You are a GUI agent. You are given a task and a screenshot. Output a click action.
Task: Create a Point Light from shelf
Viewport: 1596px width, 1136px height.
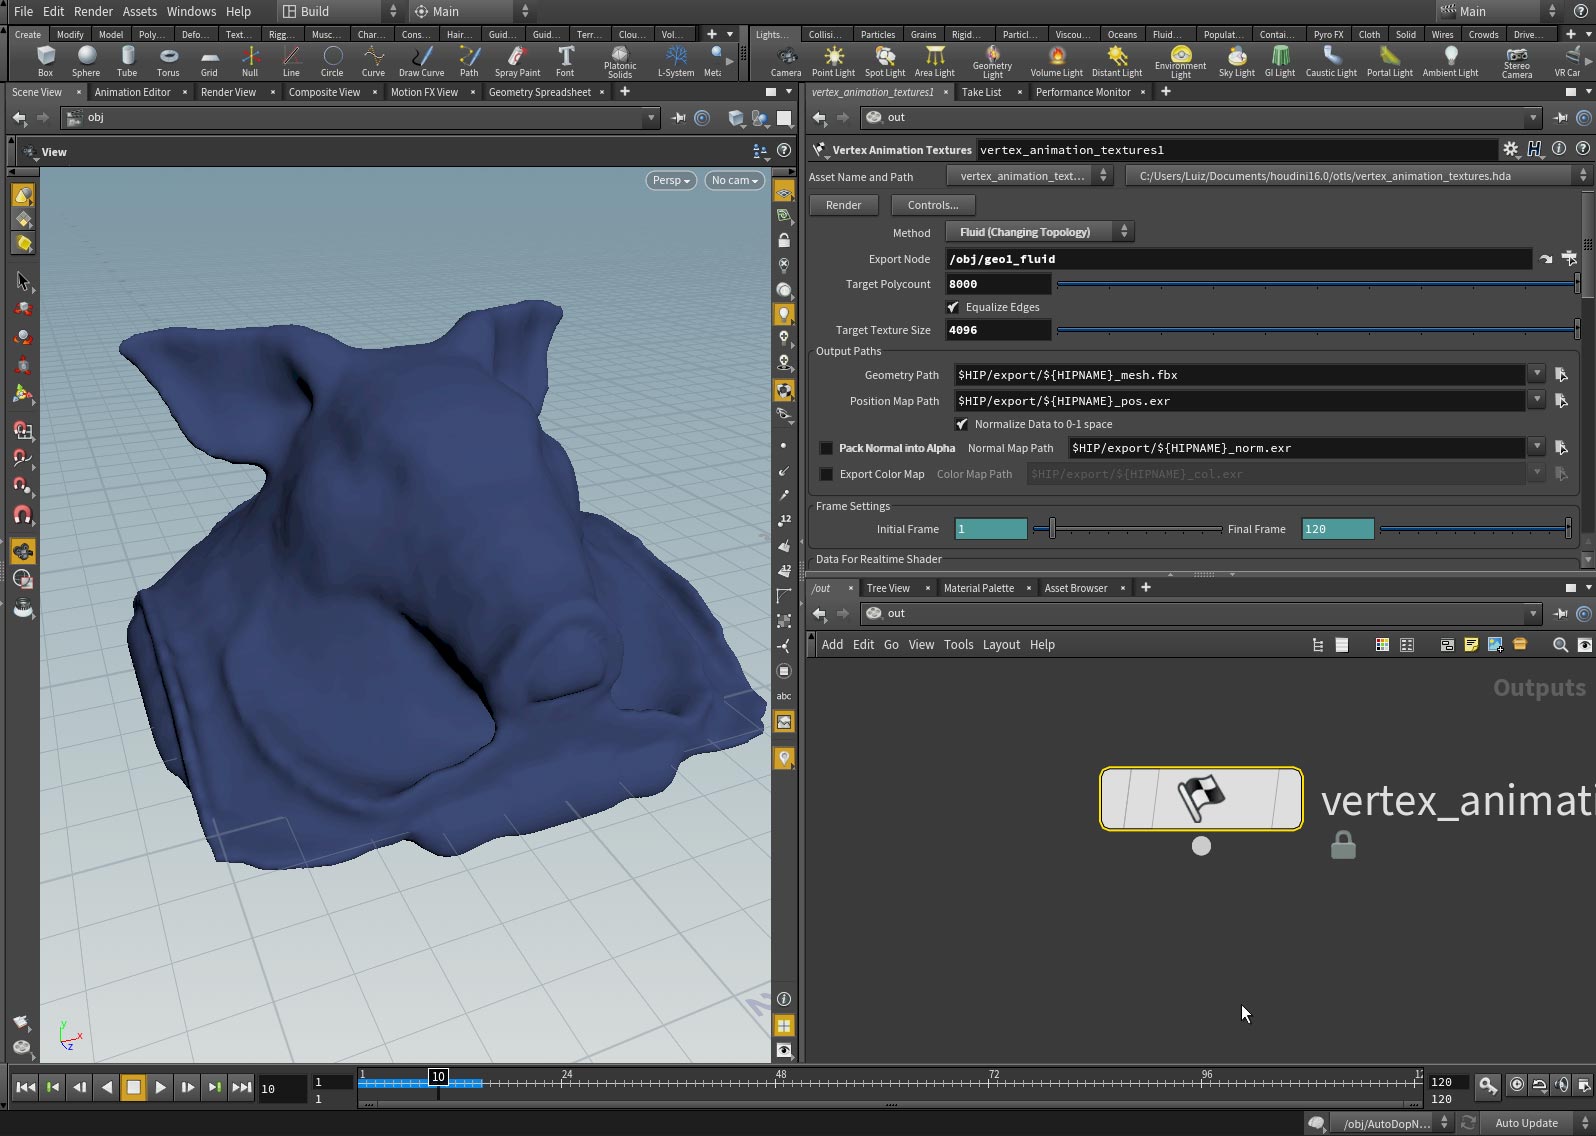pos(833,61)
